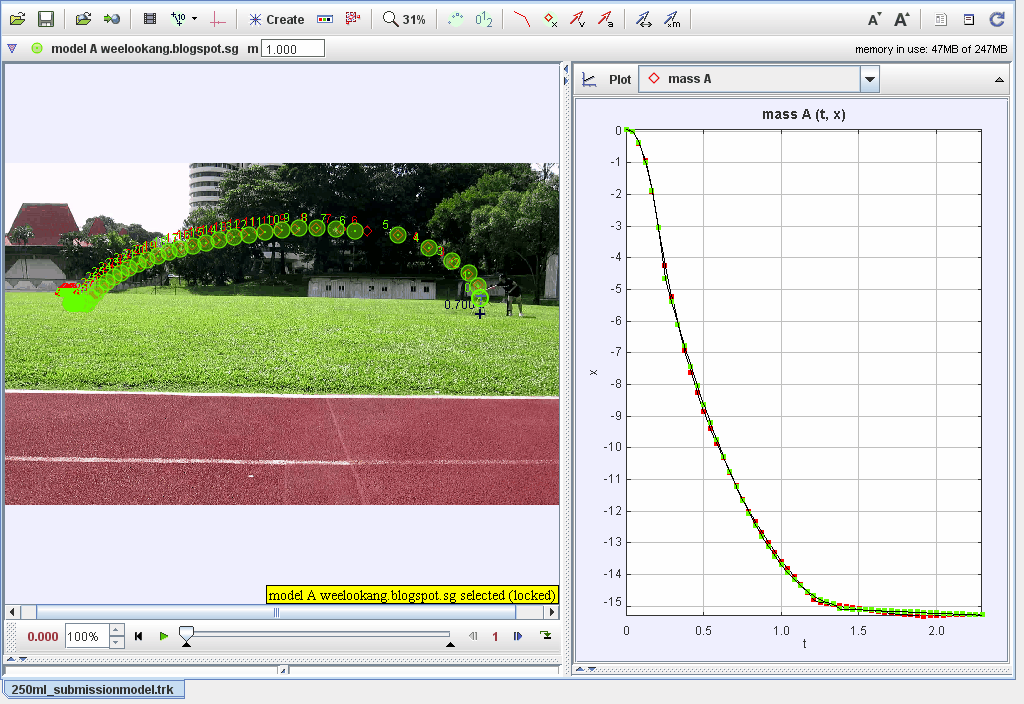The image size is (1024, 704).
Task: Click the 100% play rate field
Action: pos(87,636)
